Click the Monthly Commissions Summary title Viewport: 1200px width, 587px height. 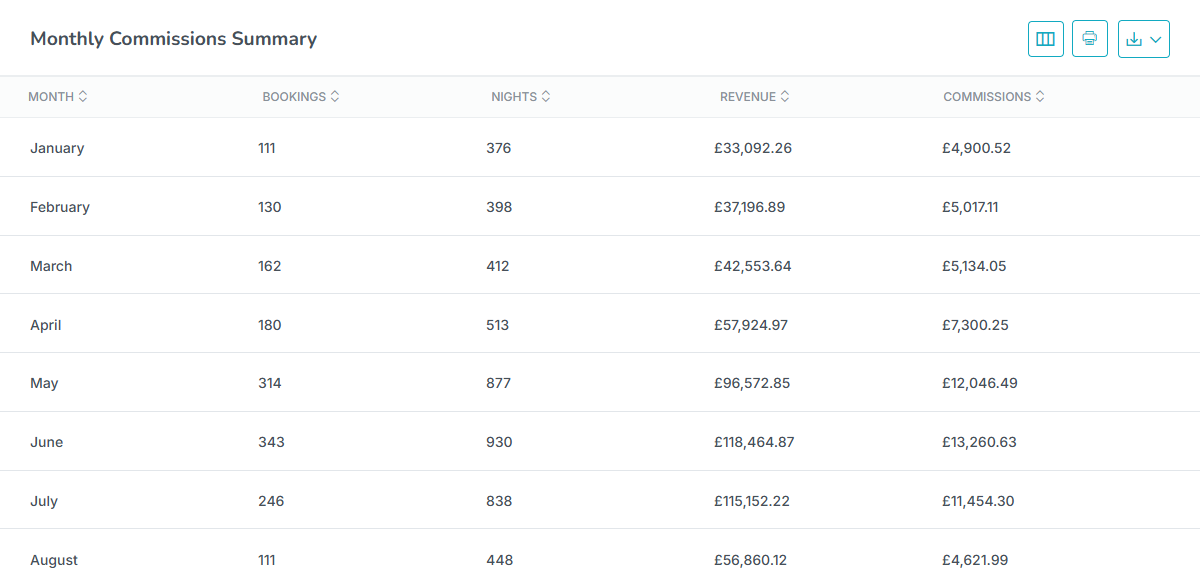pyautogui.click(x=174, y=39)
